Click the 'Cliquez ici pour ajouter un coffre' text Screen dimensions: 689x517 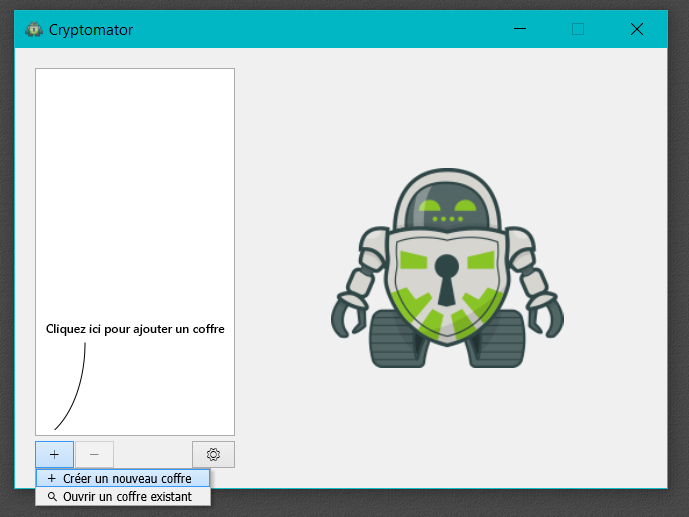[x=135, y=329]
